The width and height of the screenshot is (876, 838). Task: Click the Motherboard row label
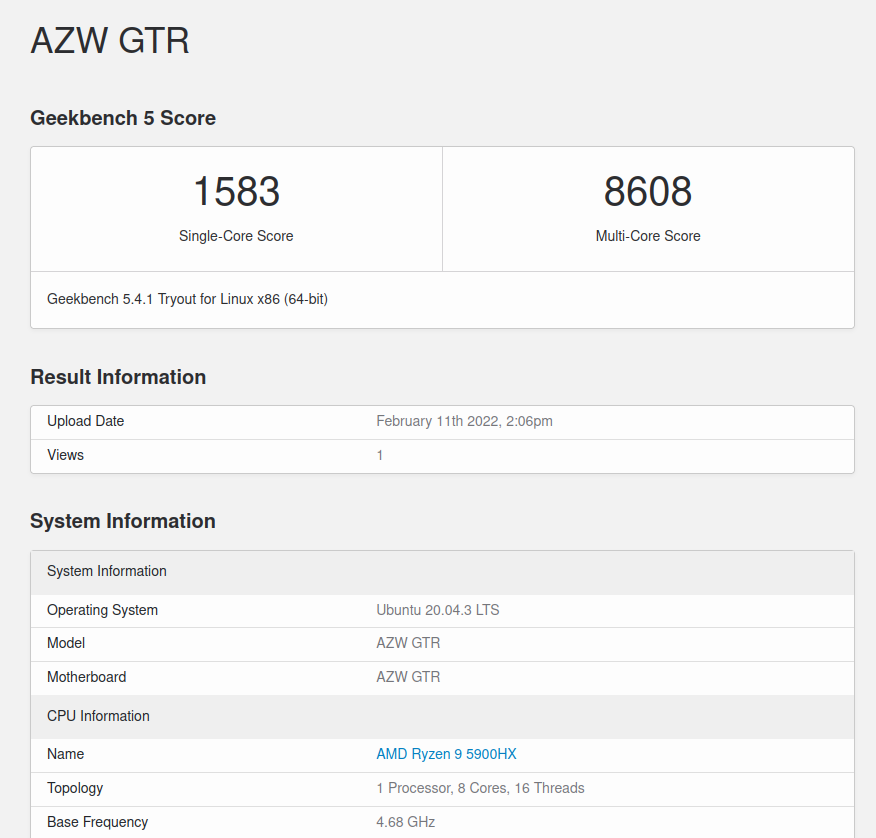(87, 677)
